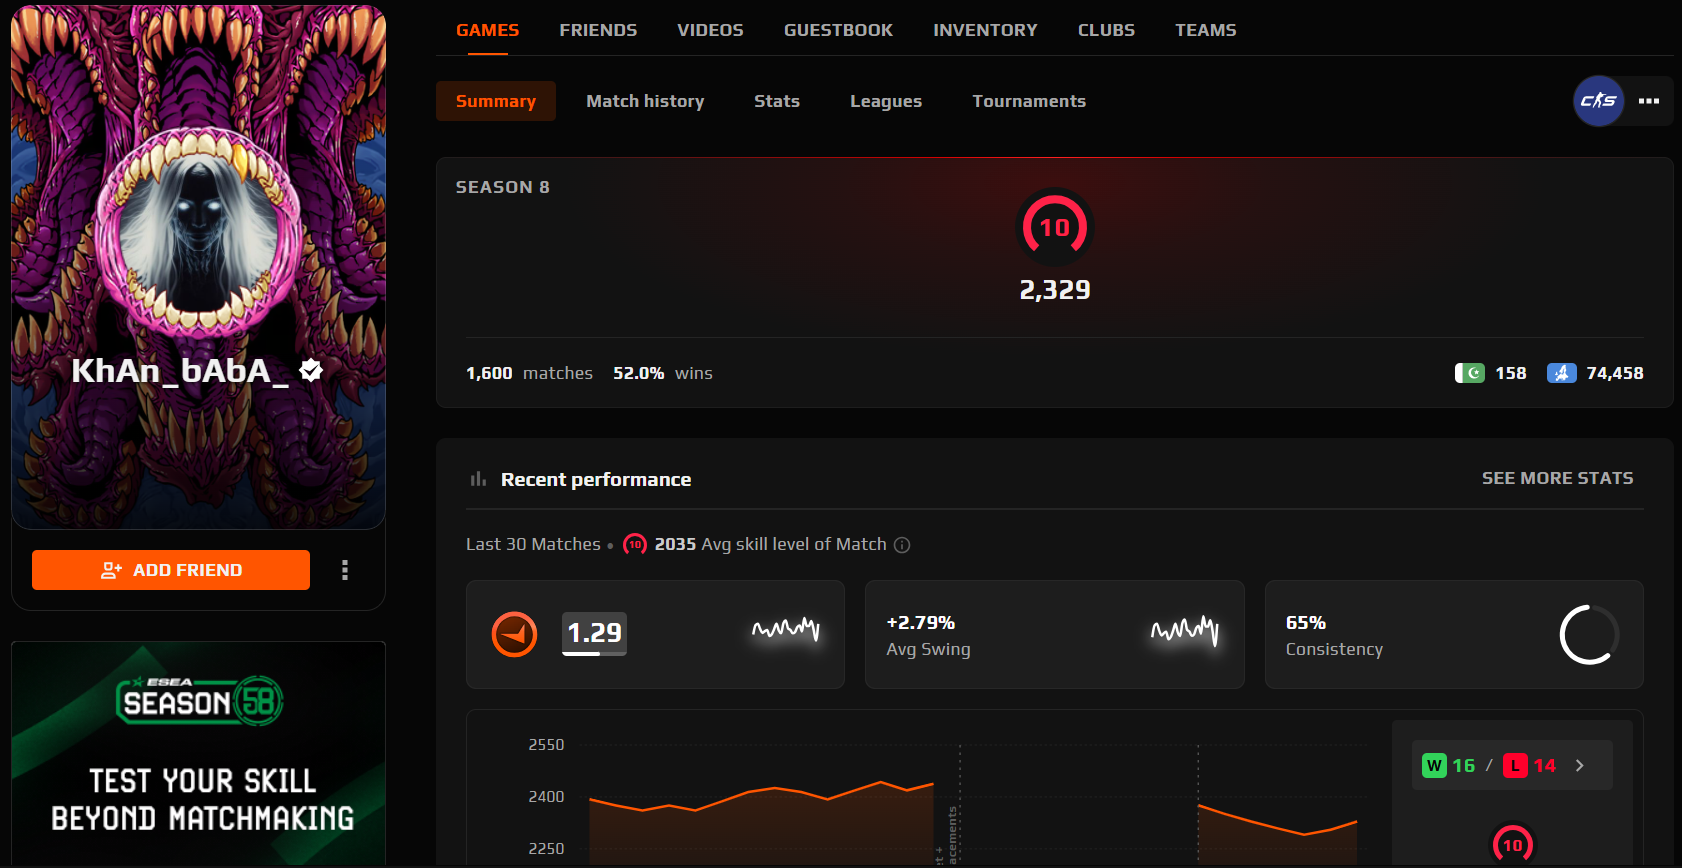Image resolution: width=1682 pixels, height=868 pixels.
Task: Click the Avg Swing sparkline graph
Action: 1185,630
